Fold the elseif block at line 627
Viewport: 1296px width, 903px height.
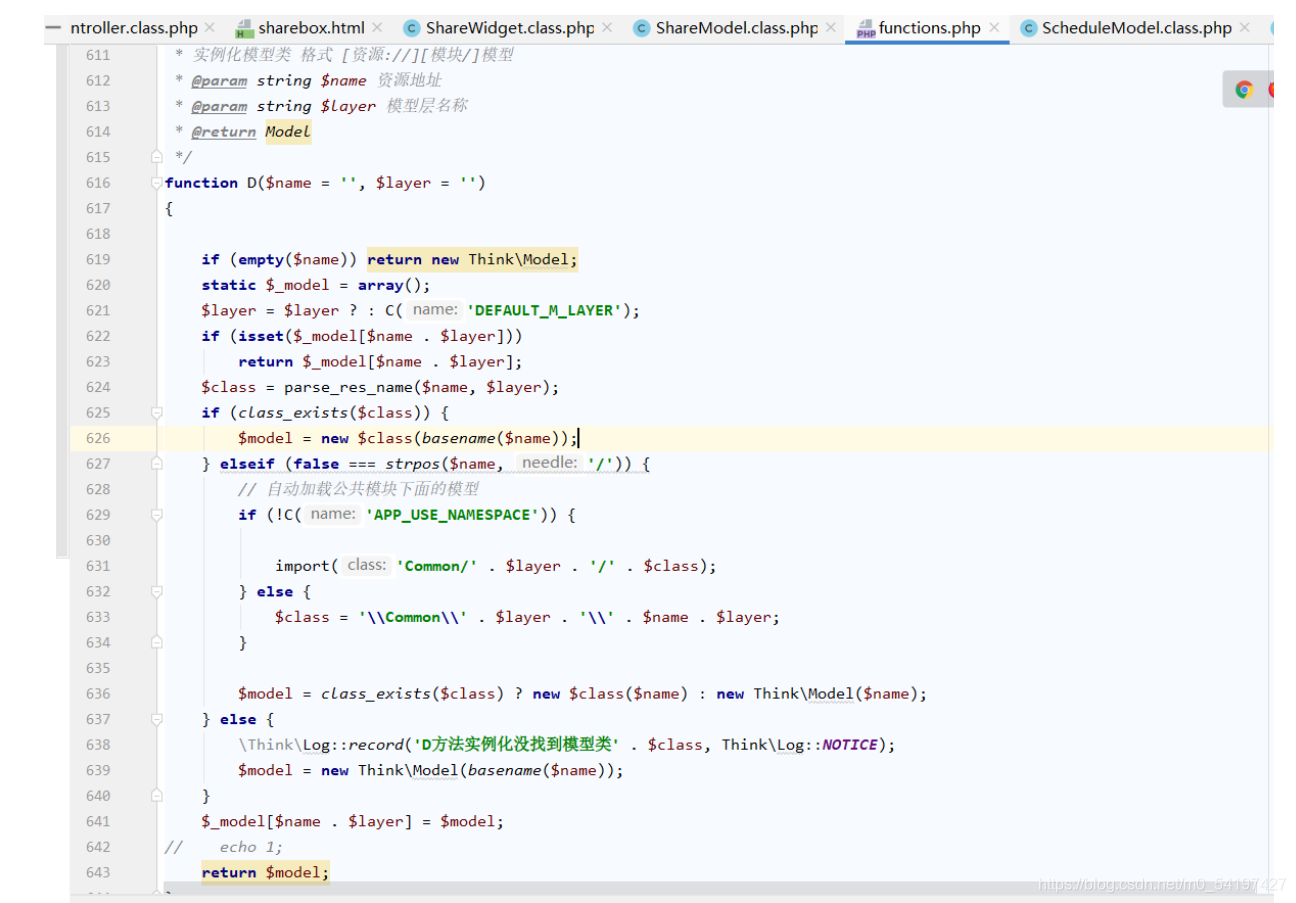pos(156,464)
